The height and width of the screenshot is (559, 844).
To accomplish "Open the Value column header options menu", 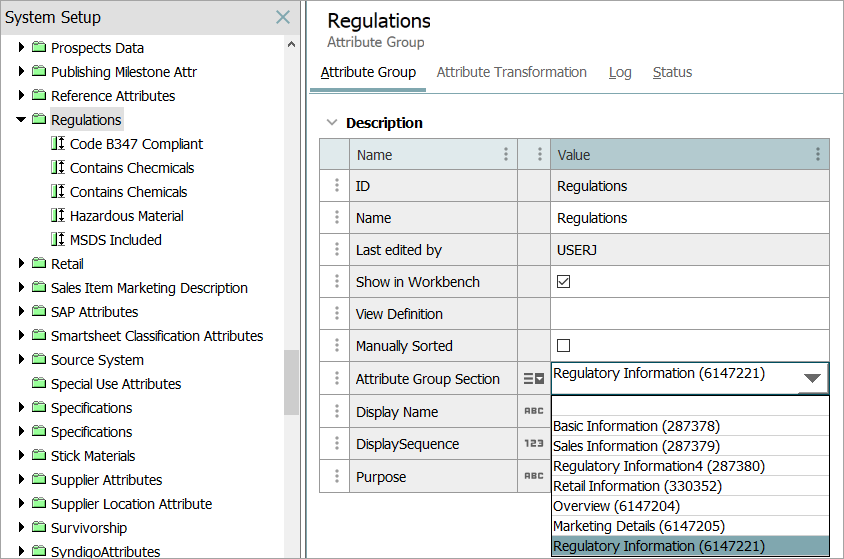I will [x=818, y=154].
